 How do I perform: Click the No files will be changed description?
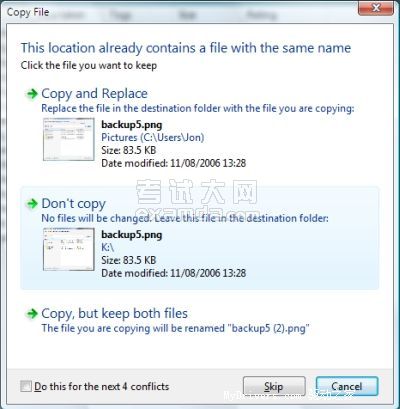coord(185,218)
